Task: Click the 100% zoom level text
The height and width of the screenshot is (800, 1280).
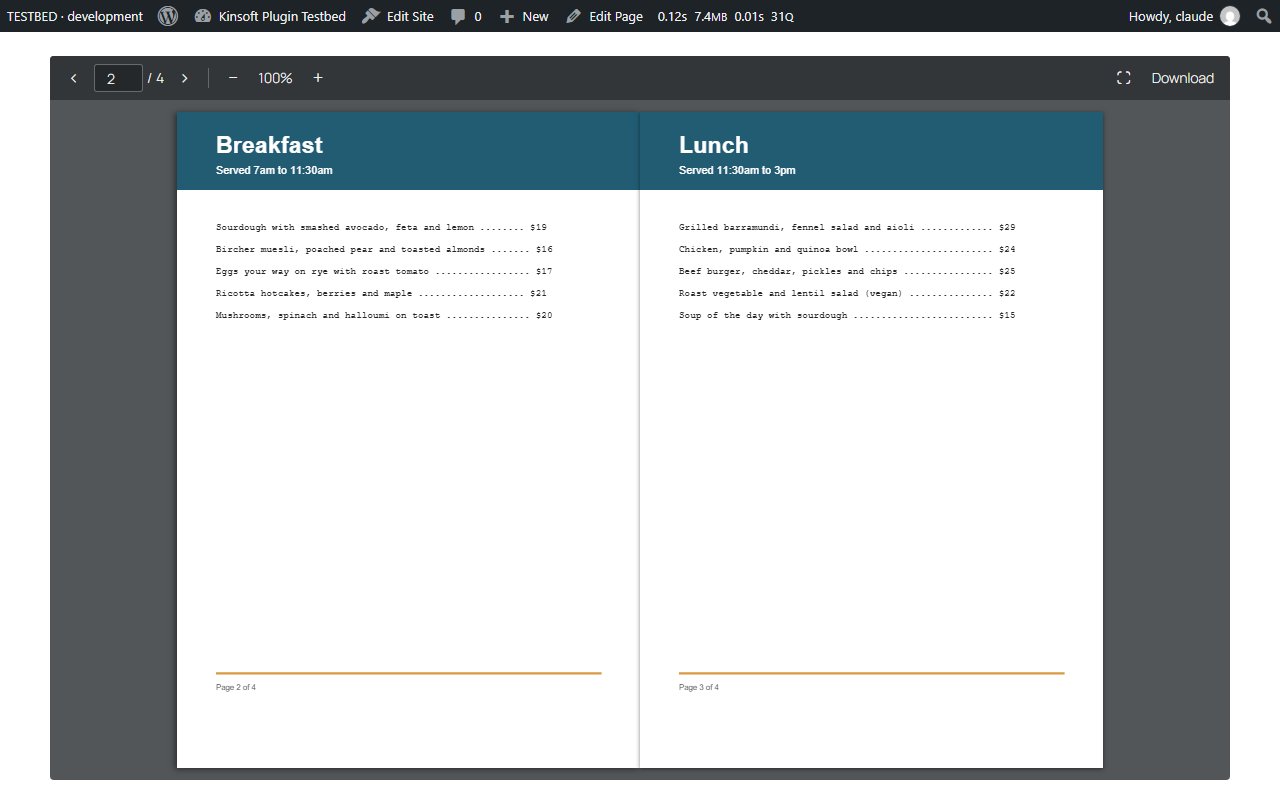Action: click(275, 78)
